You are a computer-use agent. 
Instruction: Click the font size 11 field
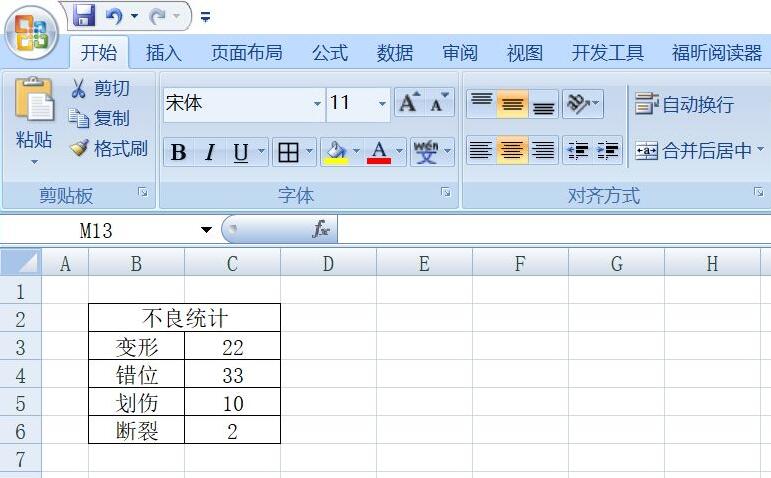click(351, 104)
